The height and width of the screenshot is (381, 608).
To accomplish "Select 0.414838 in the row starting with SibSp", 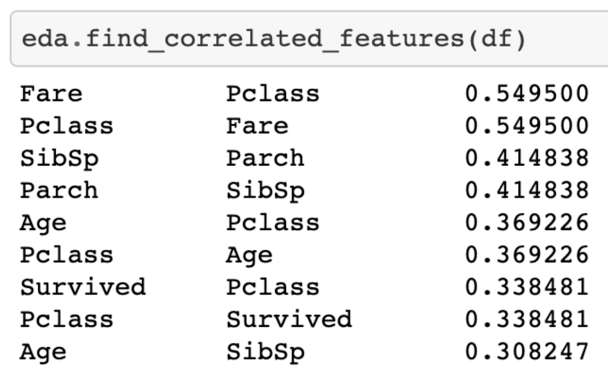I will point(527,158).
